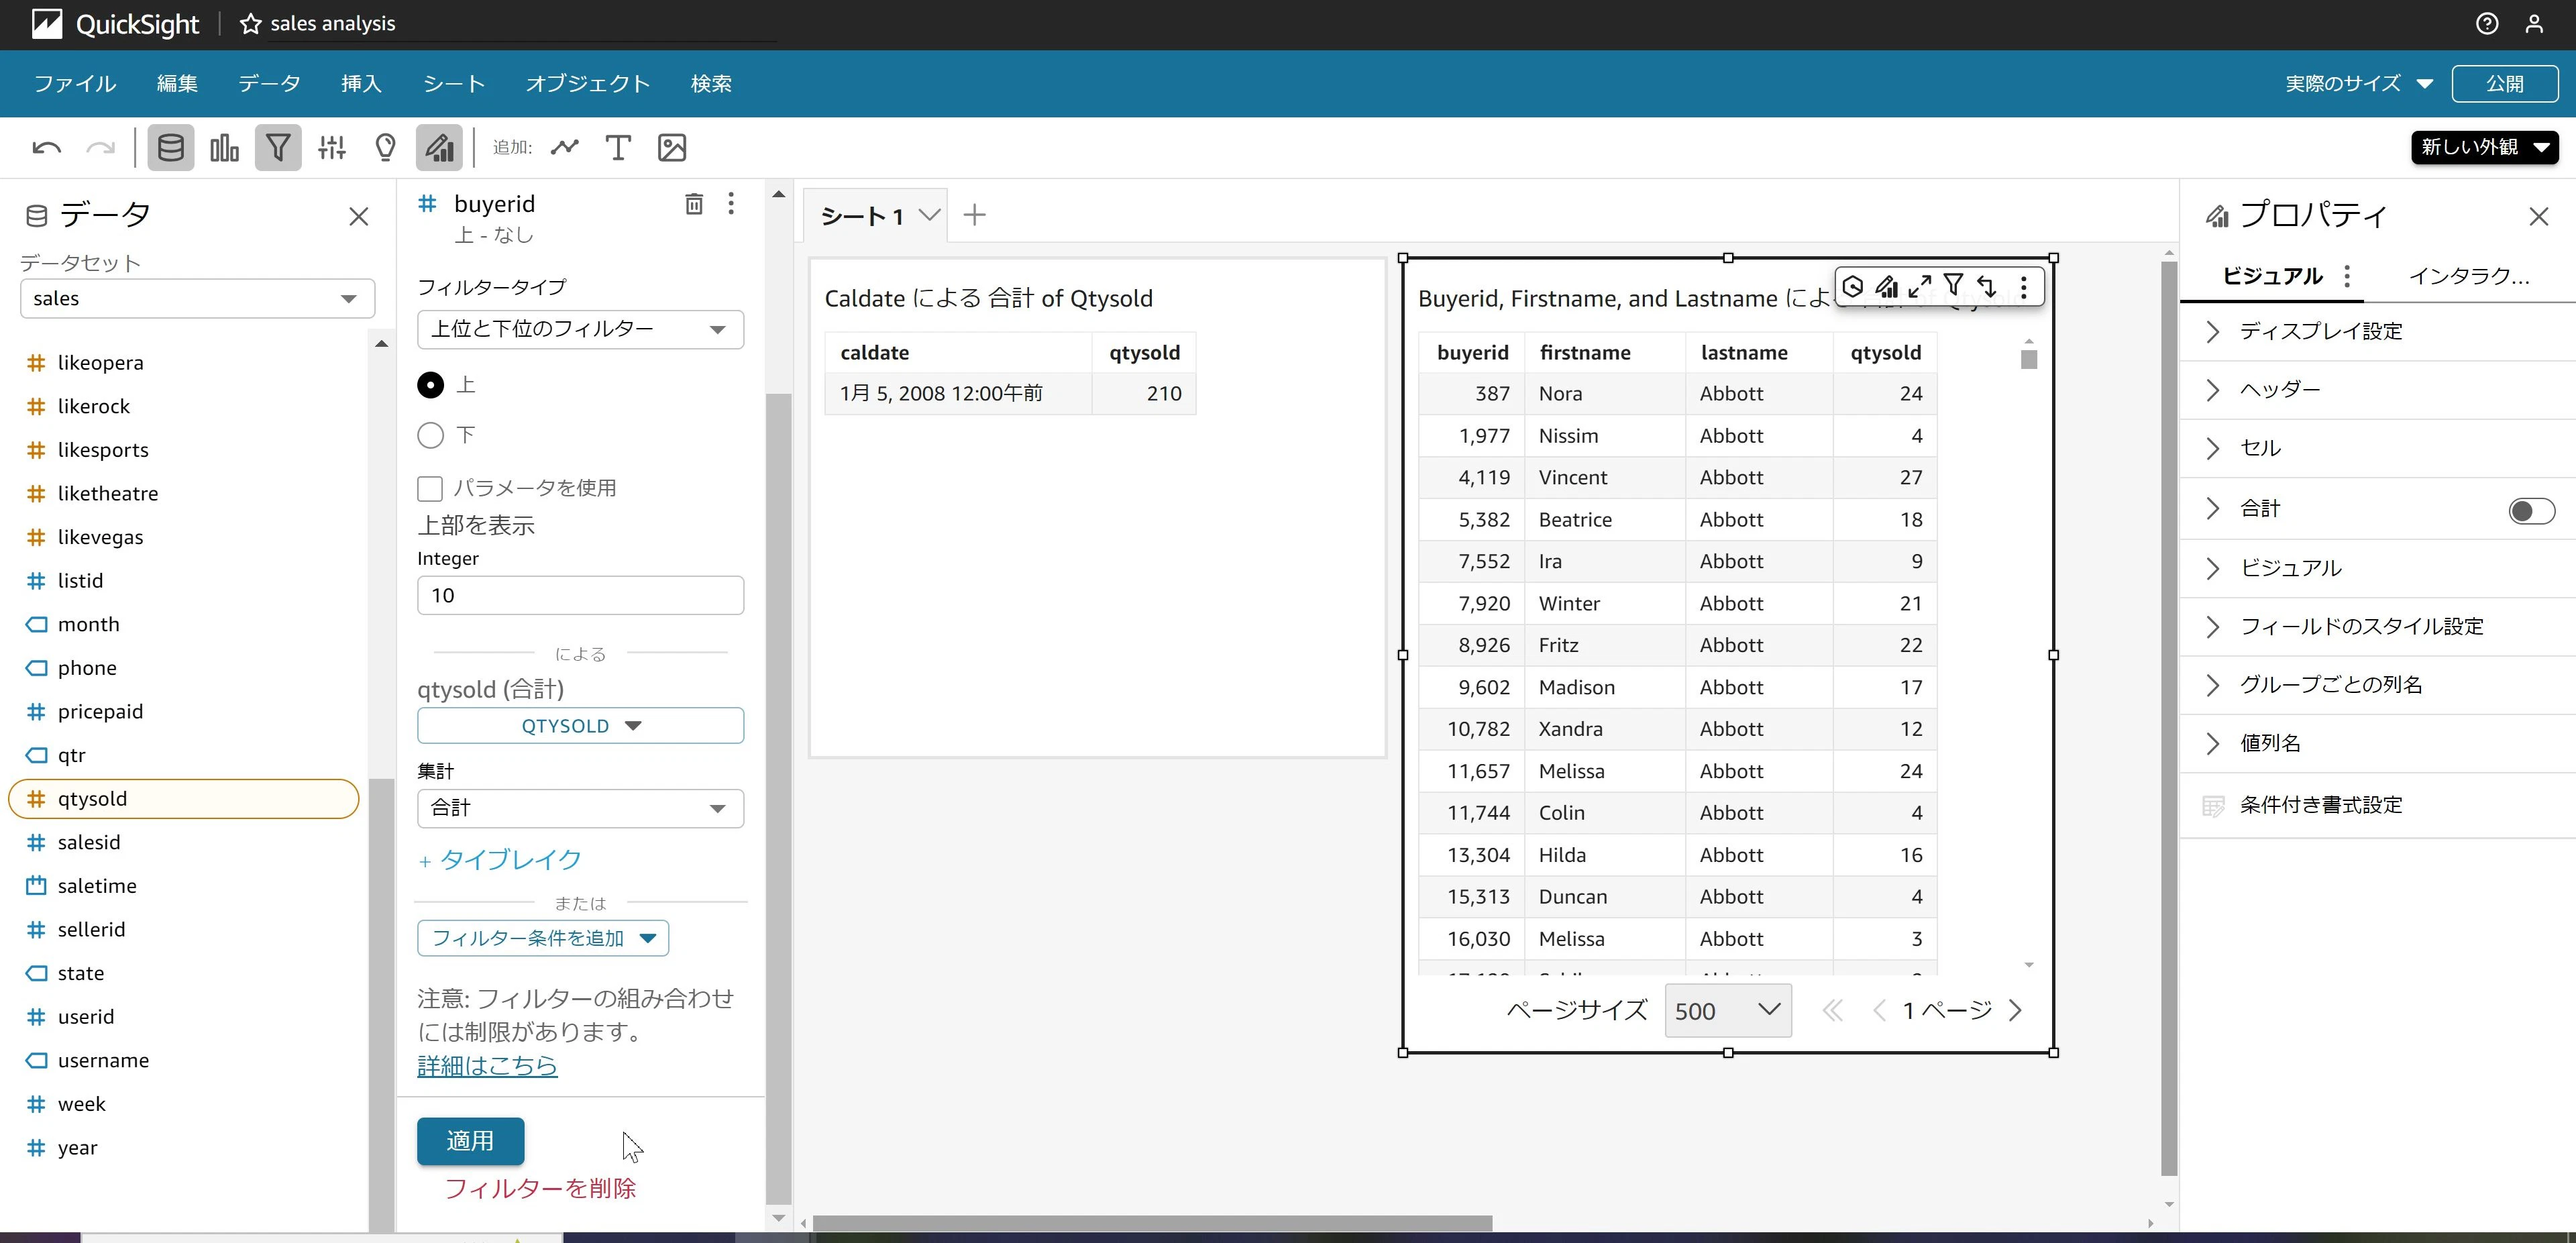This screenshot has height=1243, width=2576.
Task: Open the Data panel database icon
Action: point(171,148)
